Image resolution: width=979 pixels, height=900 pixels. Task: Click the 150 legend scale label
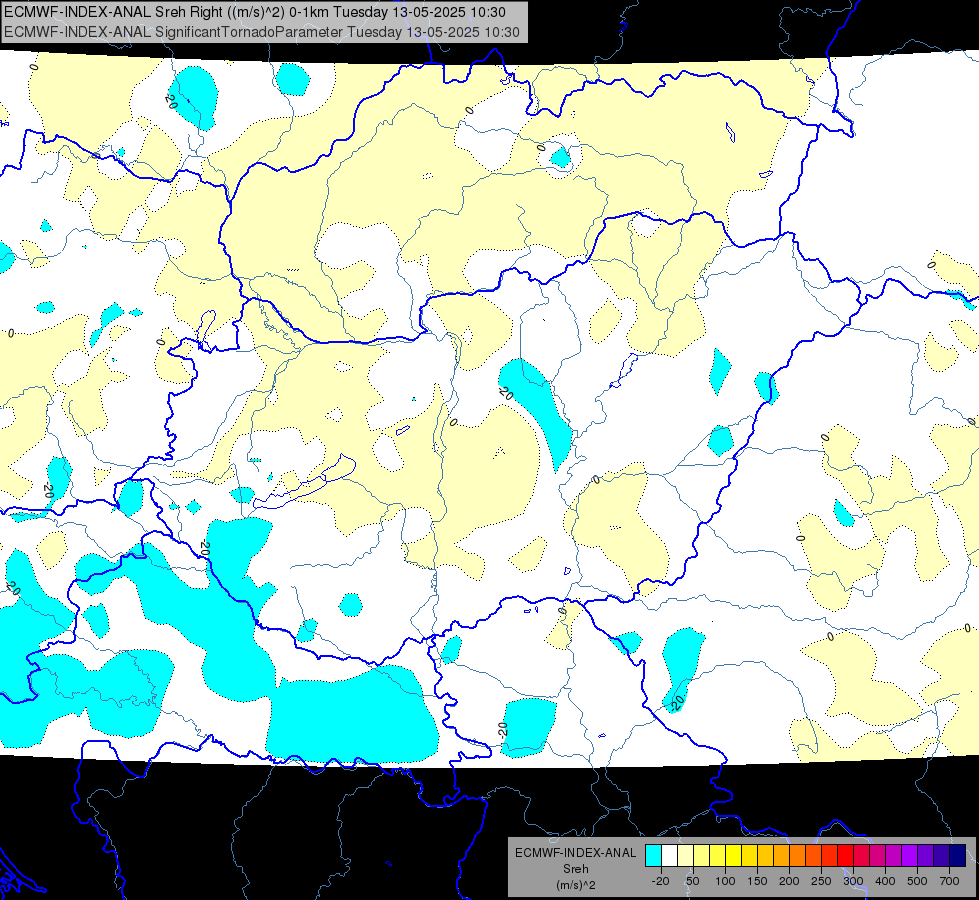757,881
